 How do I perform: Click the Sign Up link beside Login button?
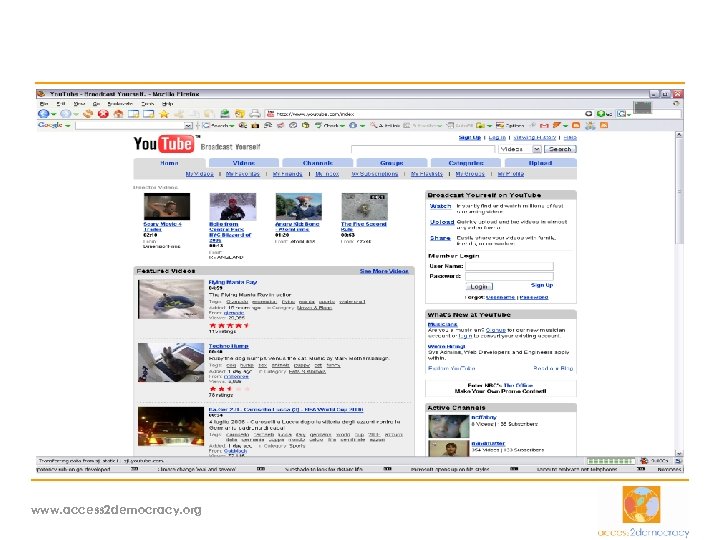pos(542,286)
